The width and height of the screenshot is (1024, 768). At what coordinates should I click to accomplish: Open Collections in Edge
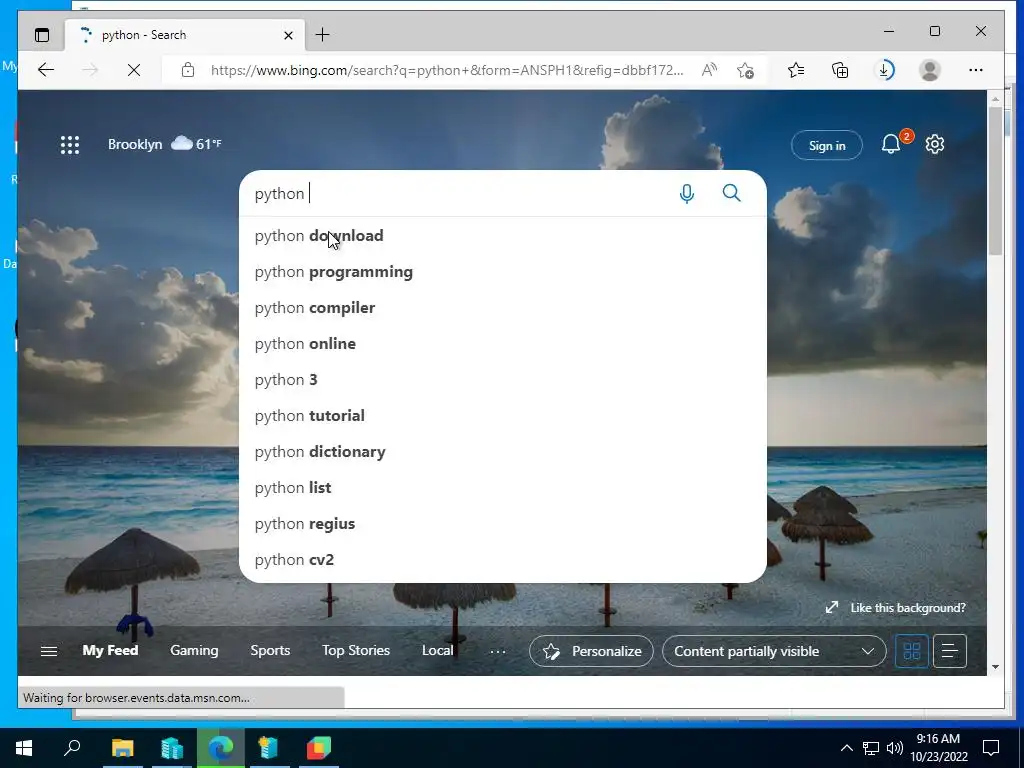pos(840,70)
